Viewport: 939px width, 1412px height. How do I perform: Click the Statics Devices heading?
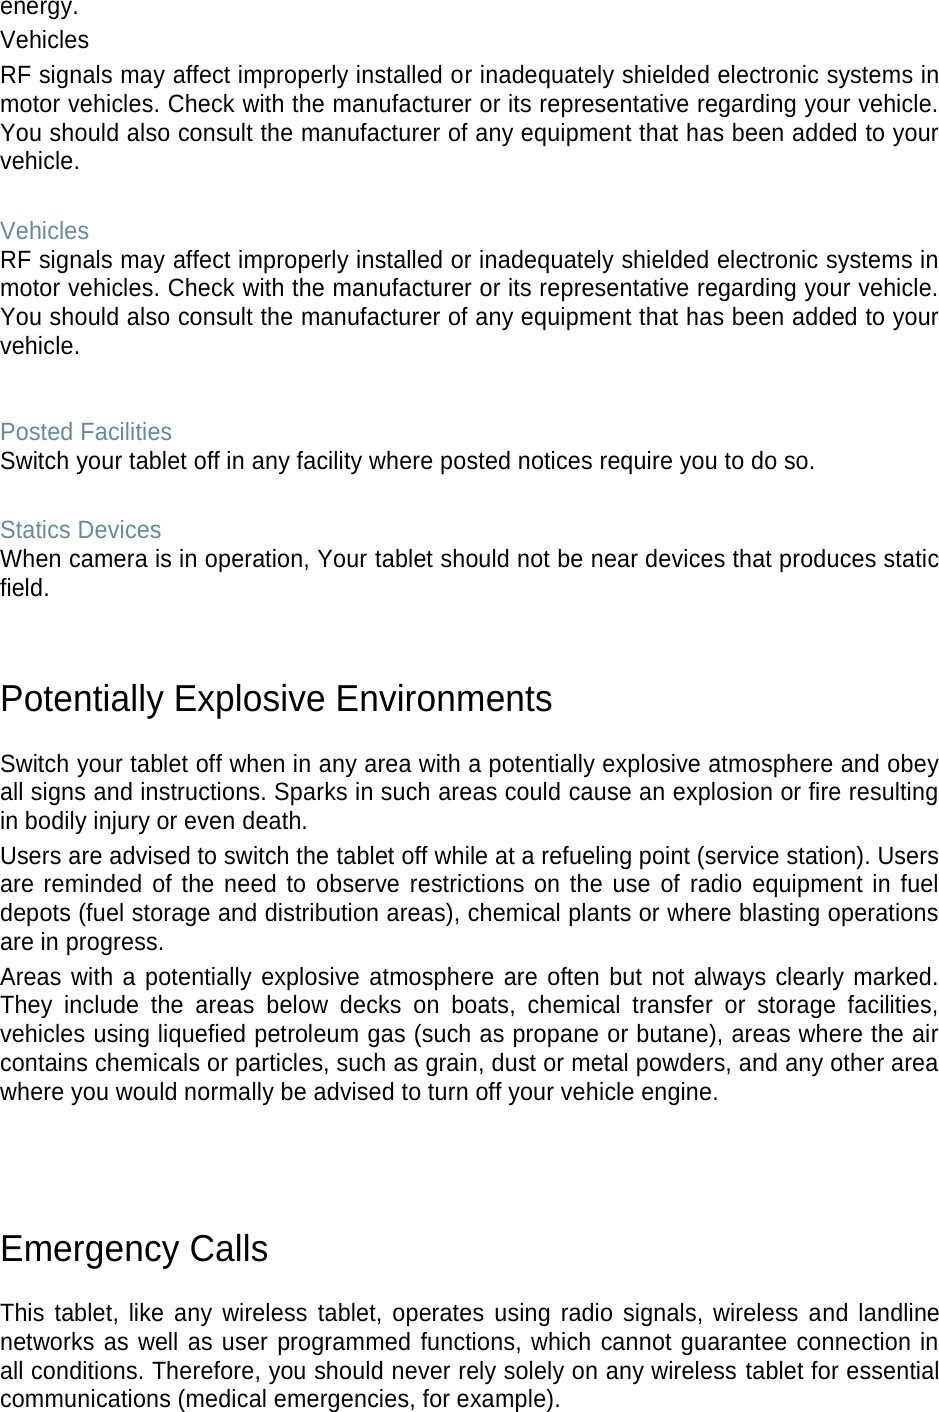81,530
